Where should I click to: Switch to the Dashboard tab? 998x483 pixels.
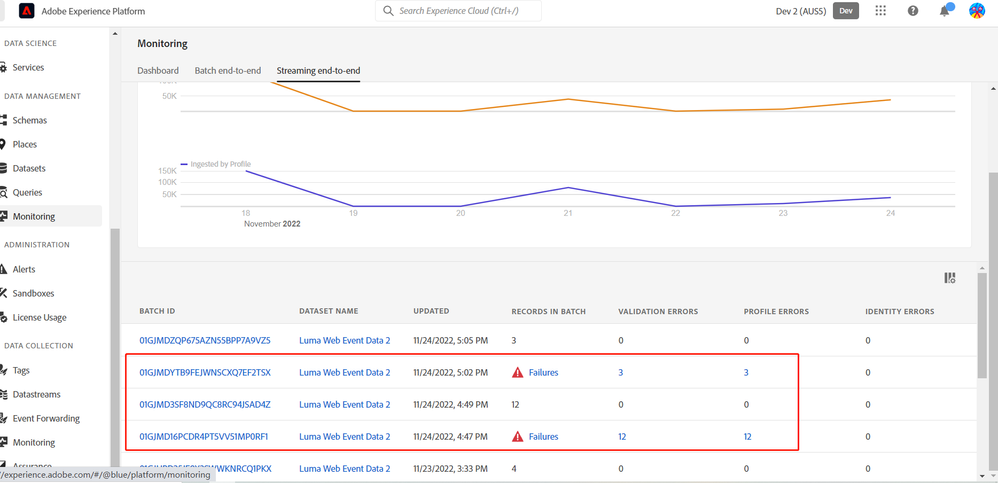[158, 71]
